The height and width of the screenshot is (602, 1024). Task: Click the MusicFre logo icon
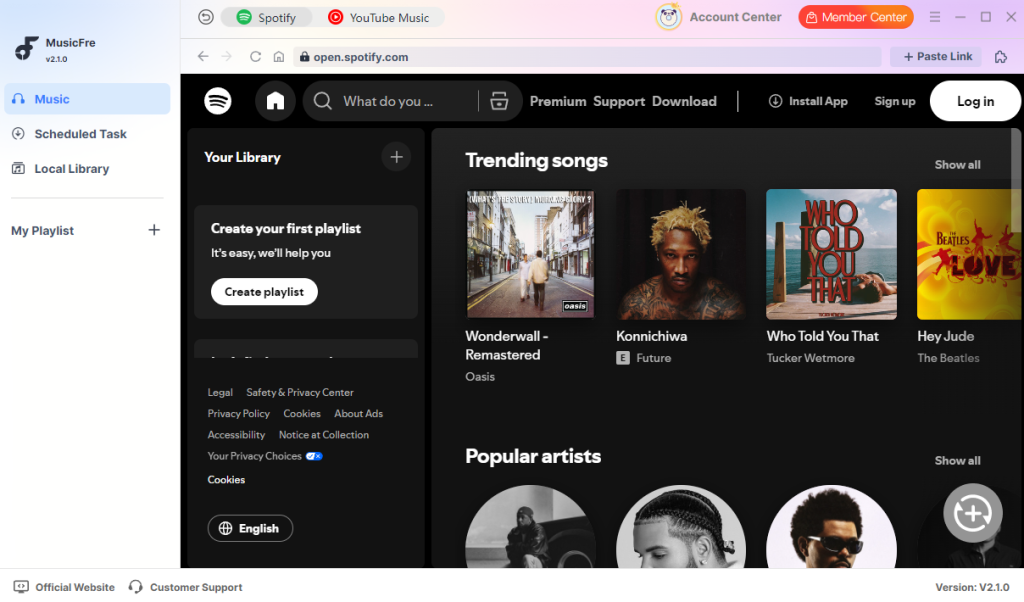pos(27,49)
